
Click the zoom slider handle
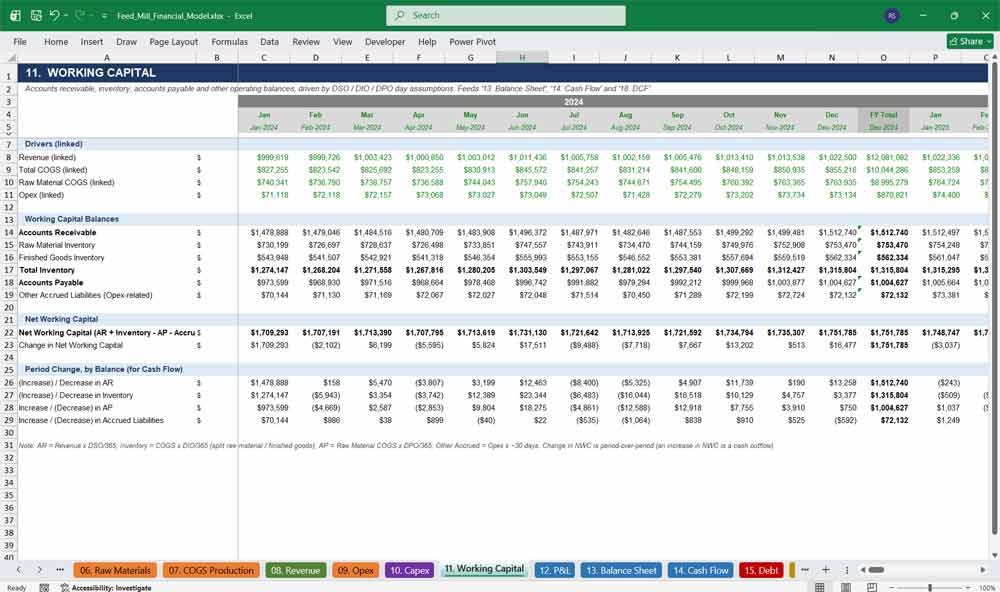[x=930, y=588]
